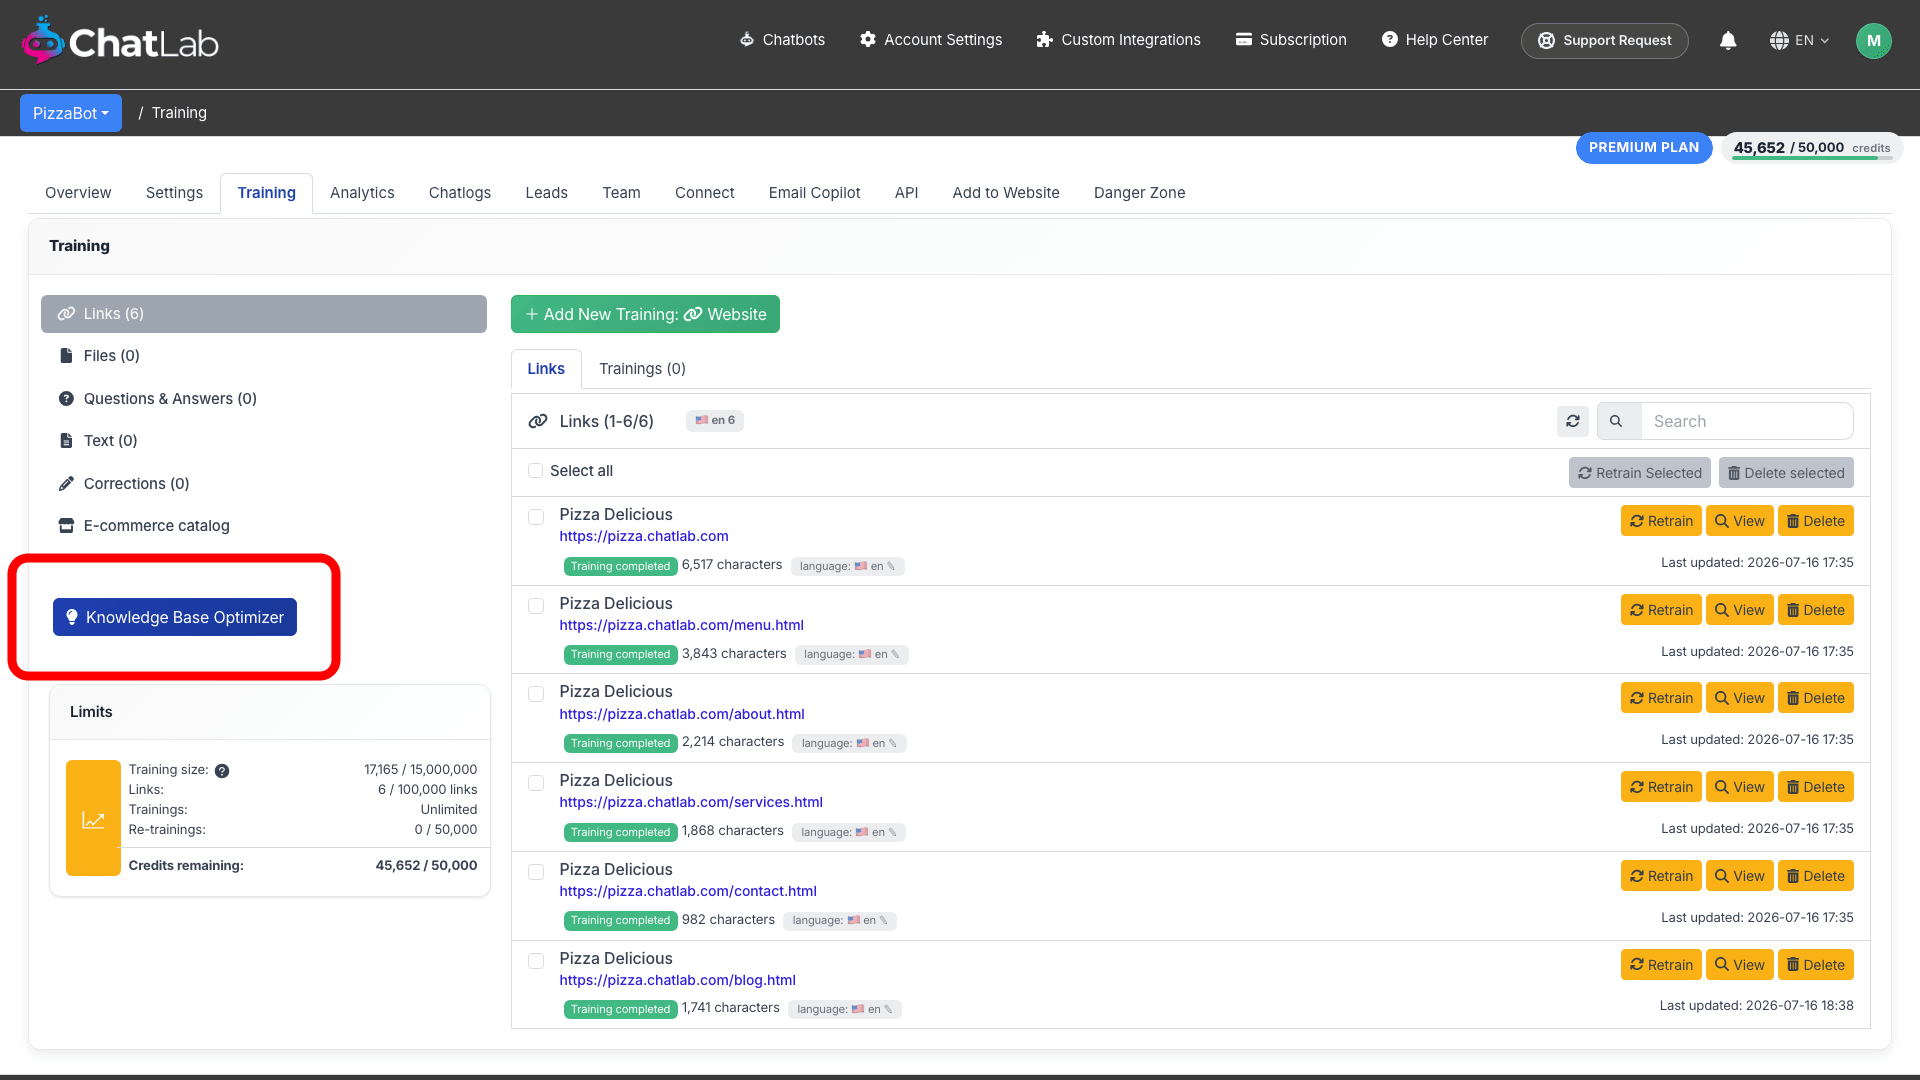This screenshot has width=1920, height=1080.
Task: Open the EN language dropdown
Action: (1800, 40)
